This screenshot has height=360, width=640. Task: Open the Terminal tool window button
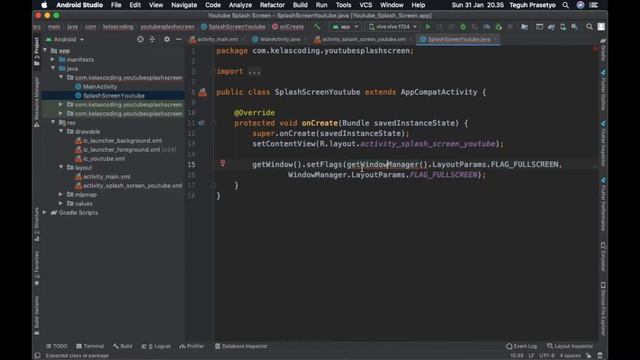click(90, 346)
